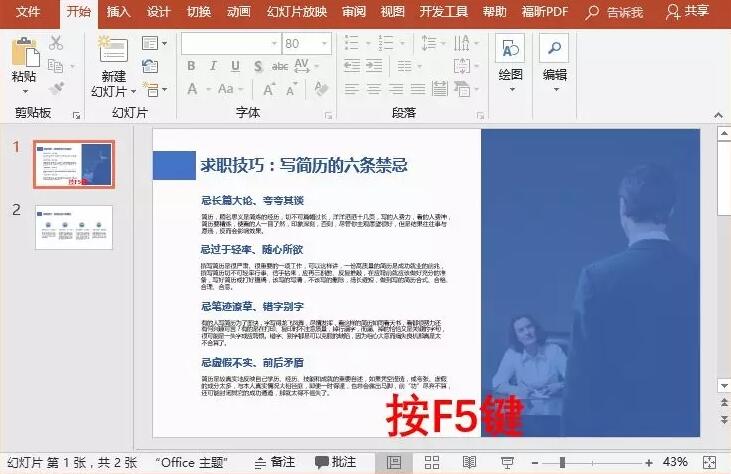This screenshot has width=731, height=474.
Task: Toggle Underline formatting
Action: [x=235, y=66]
